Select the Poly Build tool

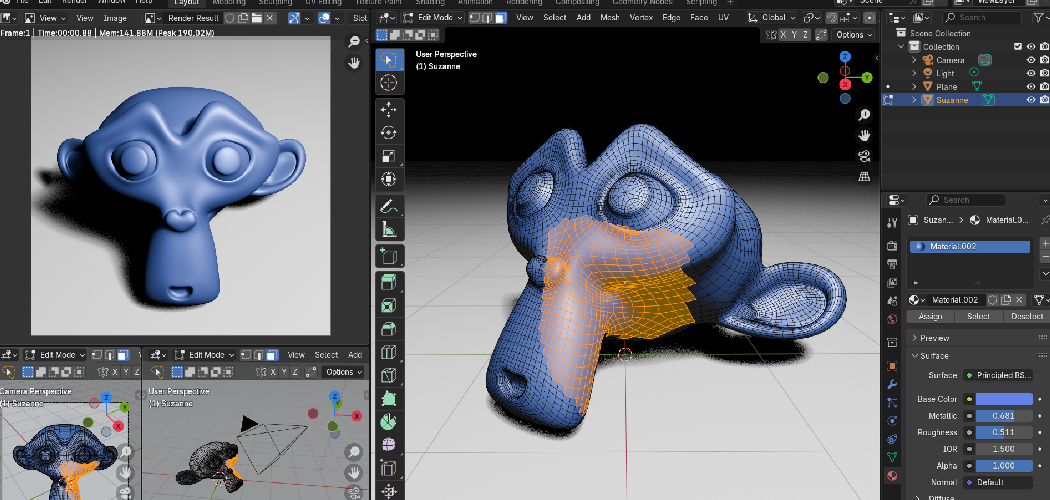click(389, 399)
